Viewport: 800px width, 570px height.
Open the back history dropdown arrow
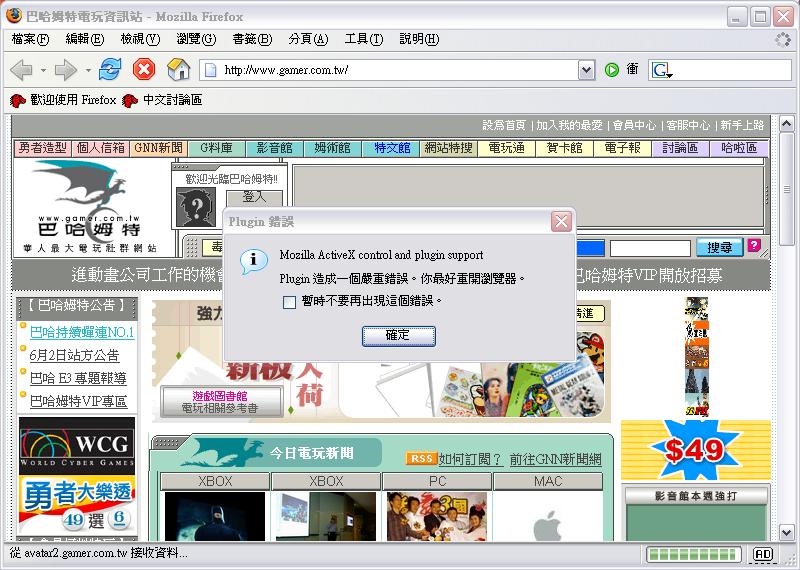pyautogui.click(x=43, y=70)
